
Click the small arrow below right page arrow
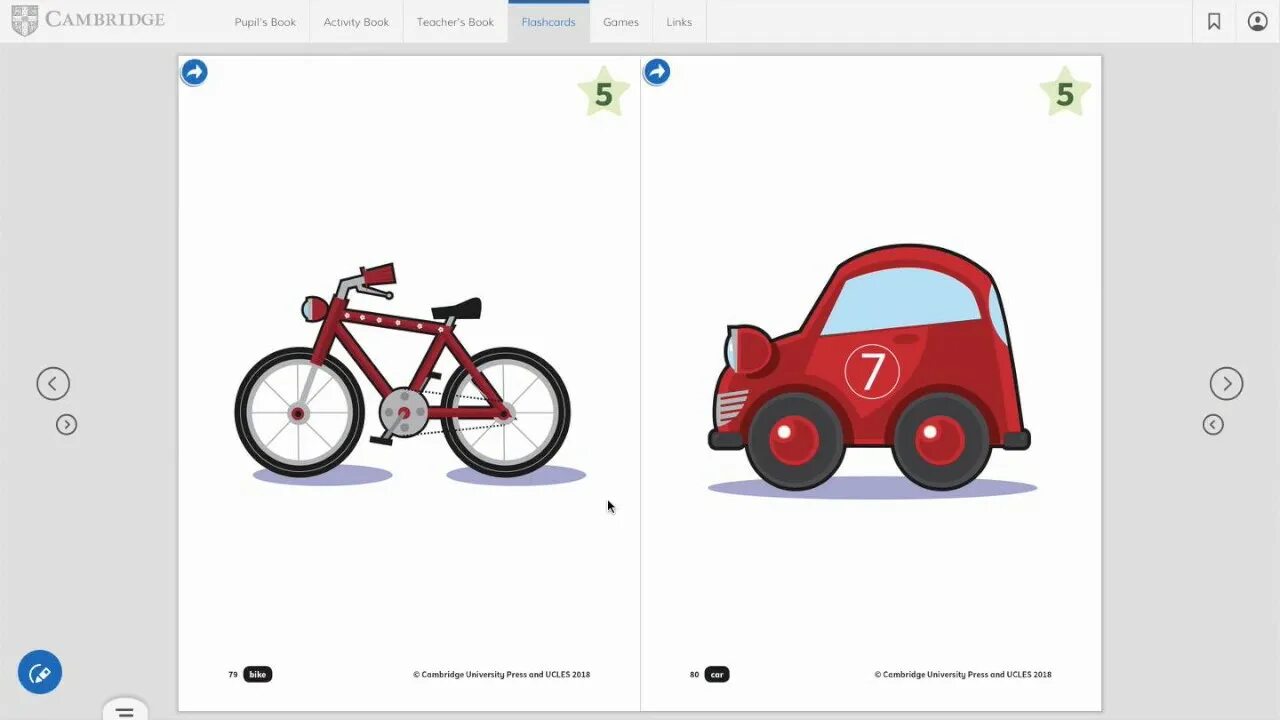click(1213, 425)
